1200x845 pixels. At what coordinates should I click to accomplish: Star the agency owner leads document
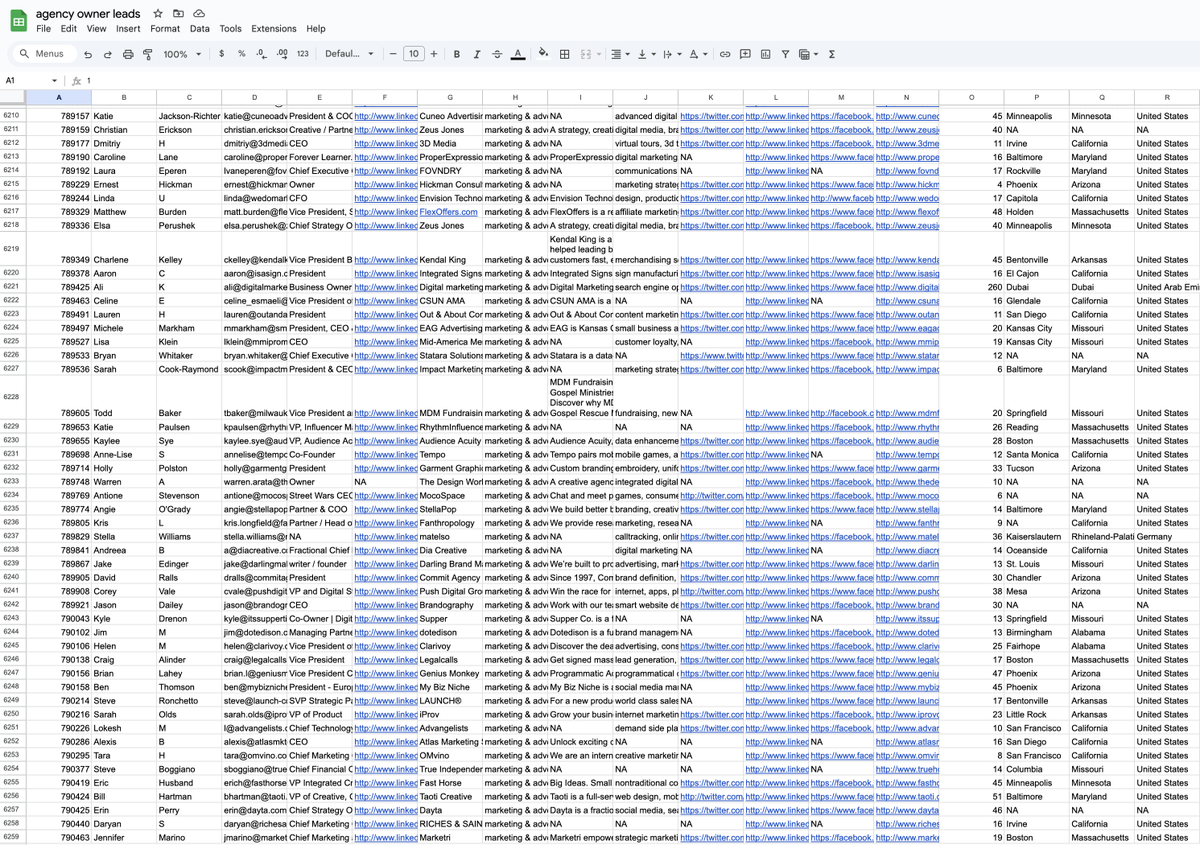coord(158,14)
